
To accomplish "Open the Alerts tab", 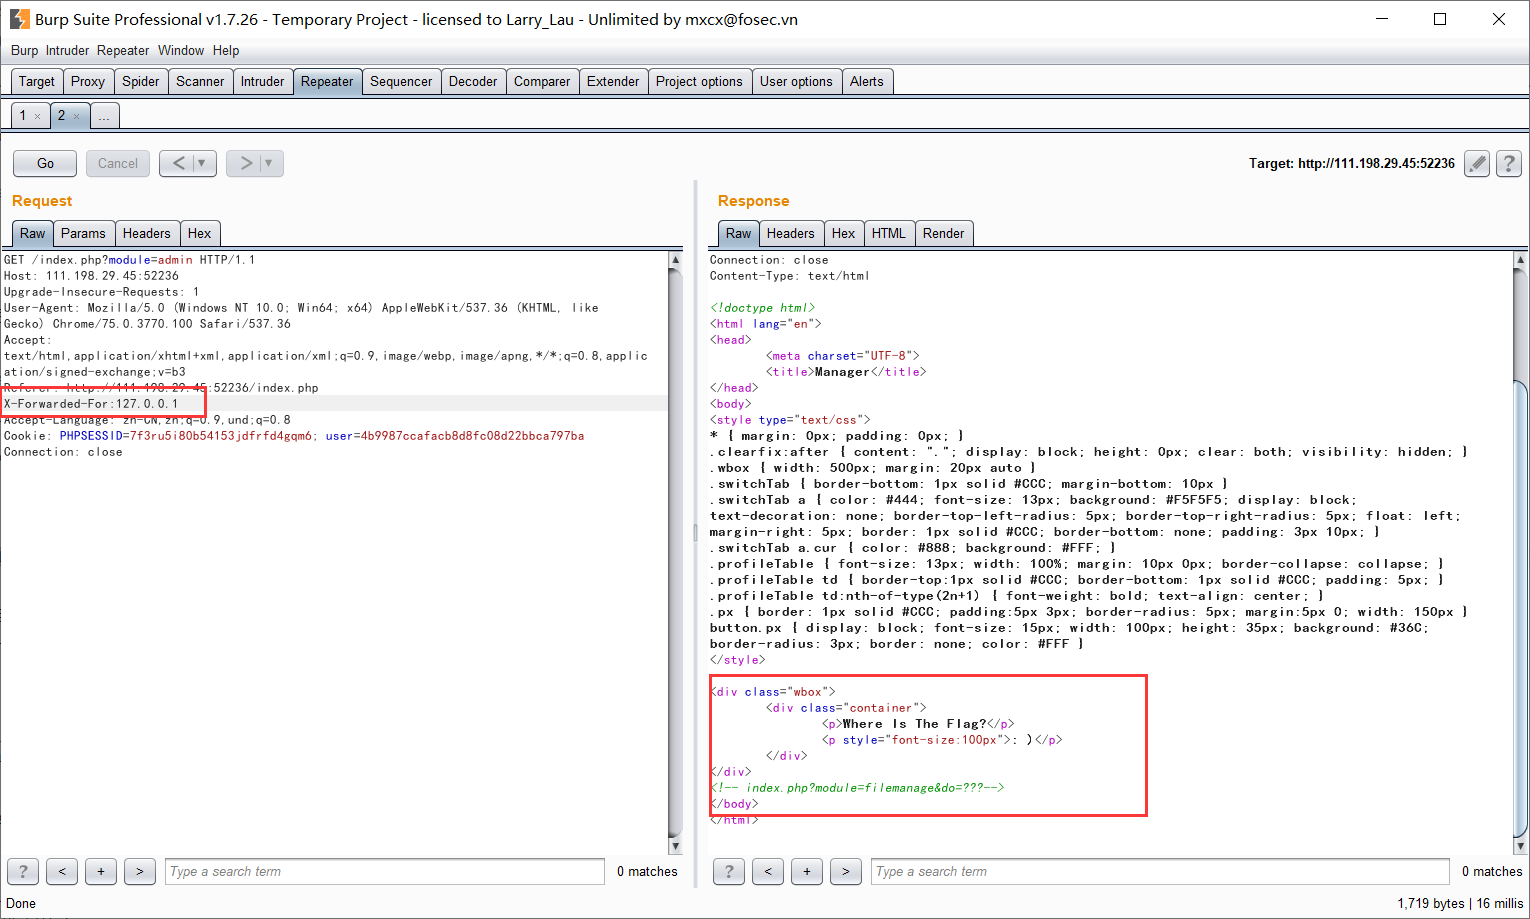I will point(867,81).
